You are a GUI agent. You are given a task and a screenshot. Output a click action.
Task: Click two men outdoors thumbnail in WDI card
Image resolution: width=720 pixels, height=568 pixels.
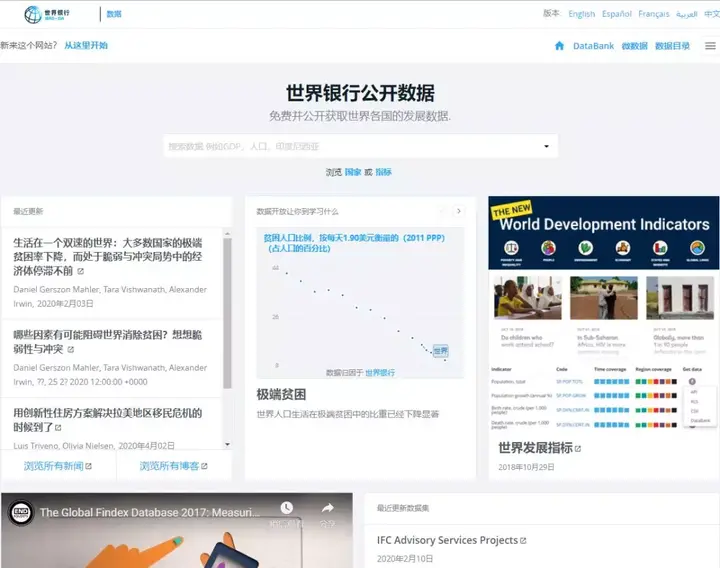[604, 298]
